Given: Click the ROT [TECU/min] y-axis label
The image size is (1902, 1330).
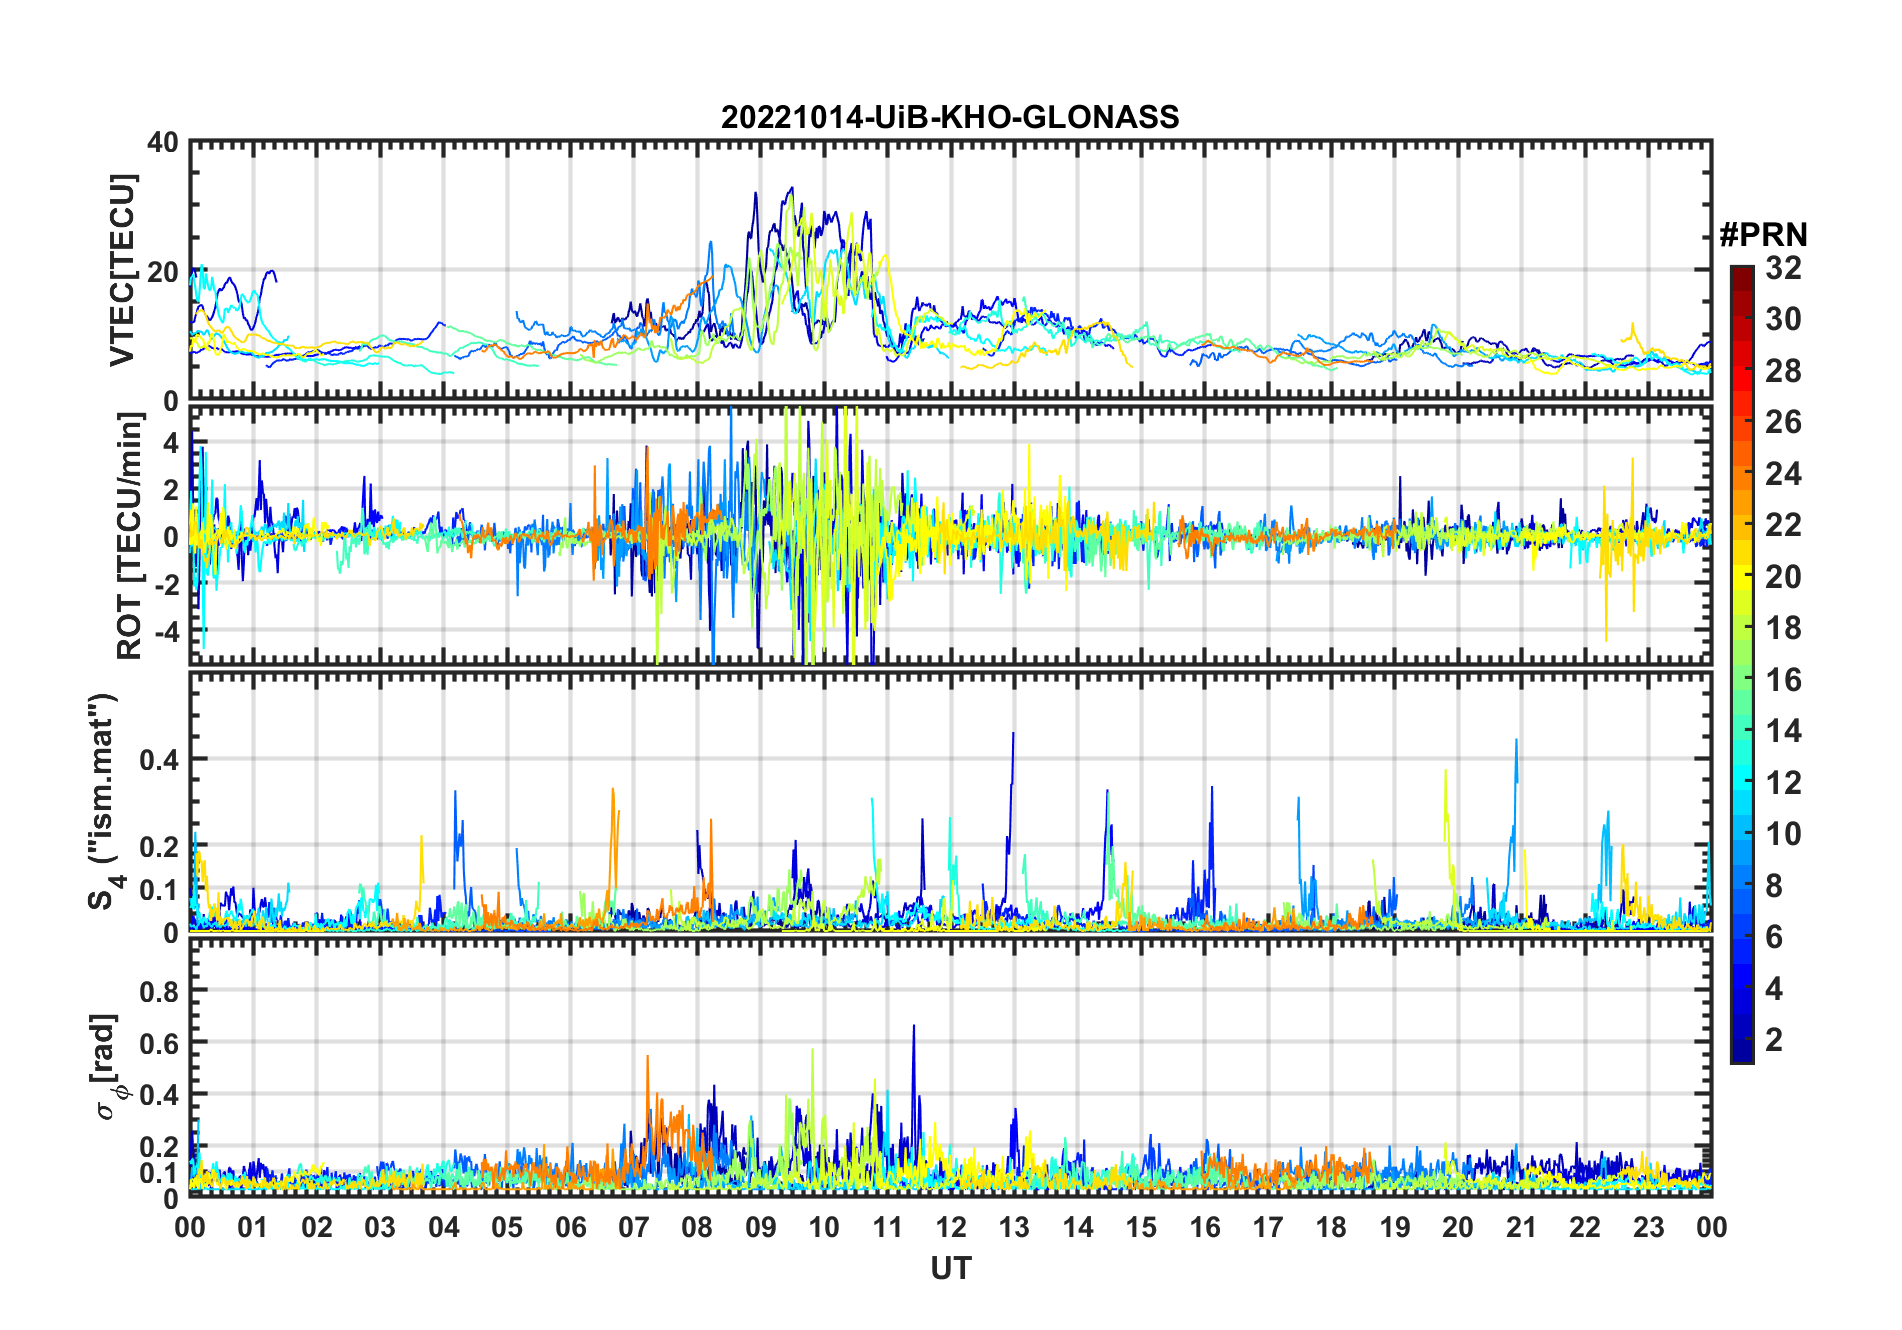Looking at the screenshot, I should (130, 536).
